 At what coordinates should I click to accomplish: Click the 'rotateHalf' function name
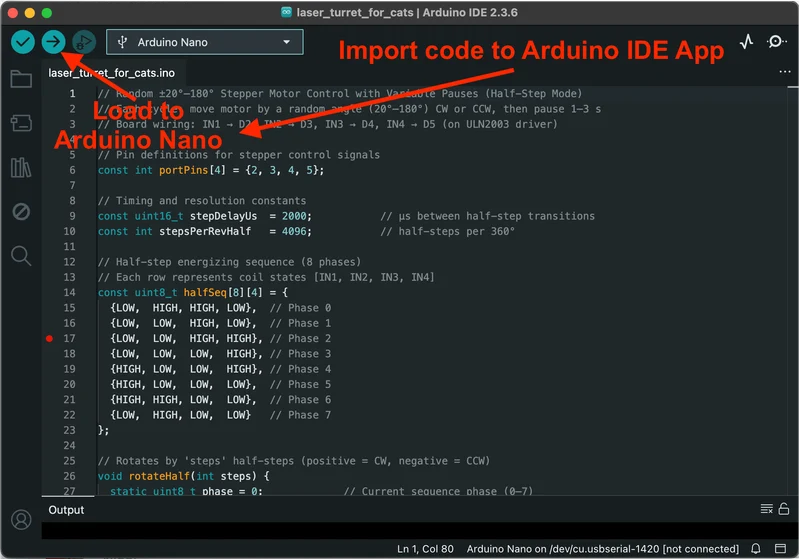pos(159,476)
